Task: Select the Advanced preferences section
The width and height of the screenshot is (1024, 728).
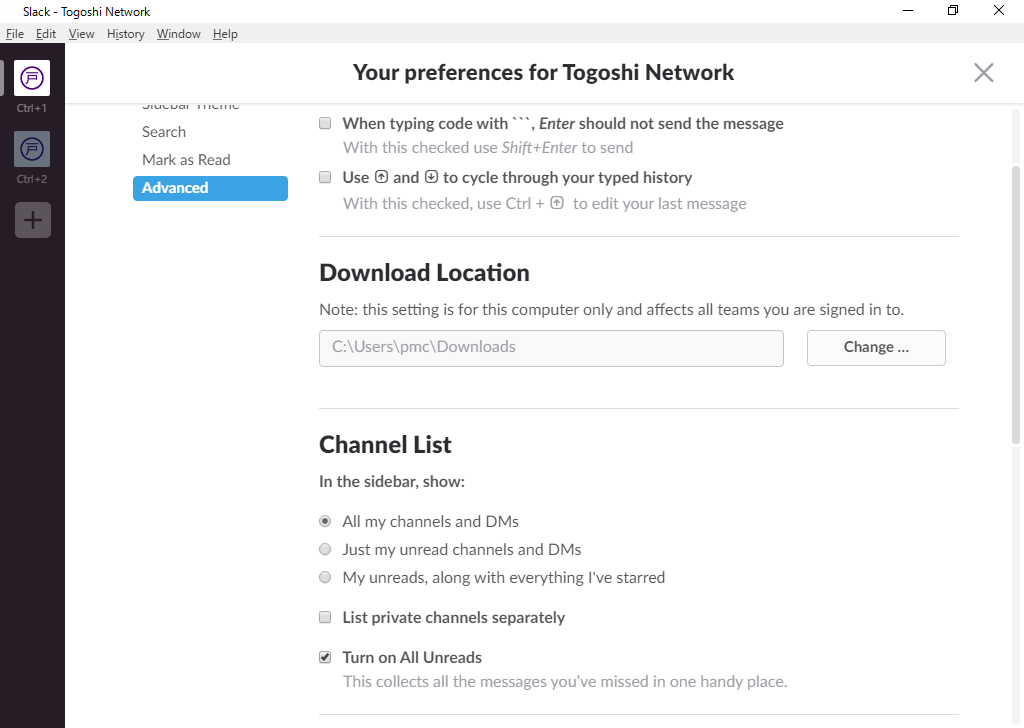Action: (x=210, y=188)
